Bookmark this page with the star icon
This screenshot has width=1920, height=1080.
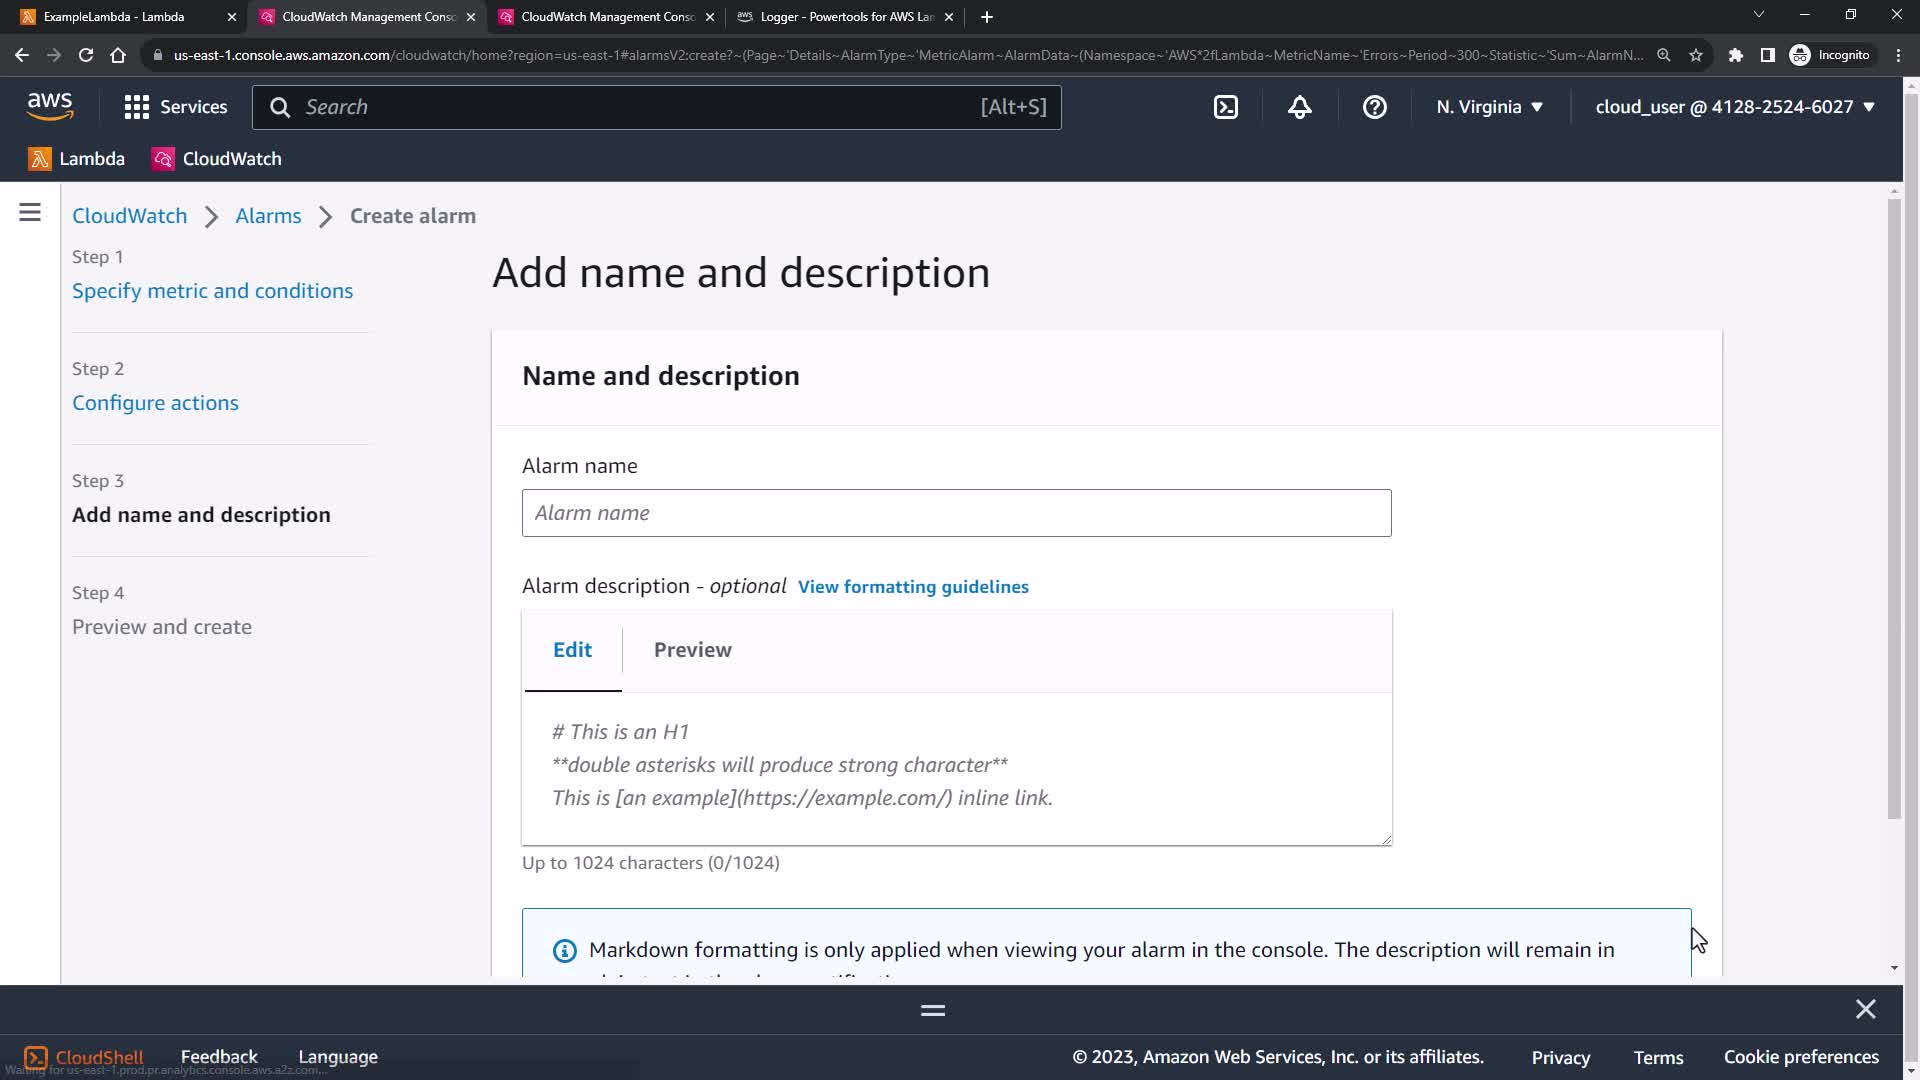(1696, 55)
